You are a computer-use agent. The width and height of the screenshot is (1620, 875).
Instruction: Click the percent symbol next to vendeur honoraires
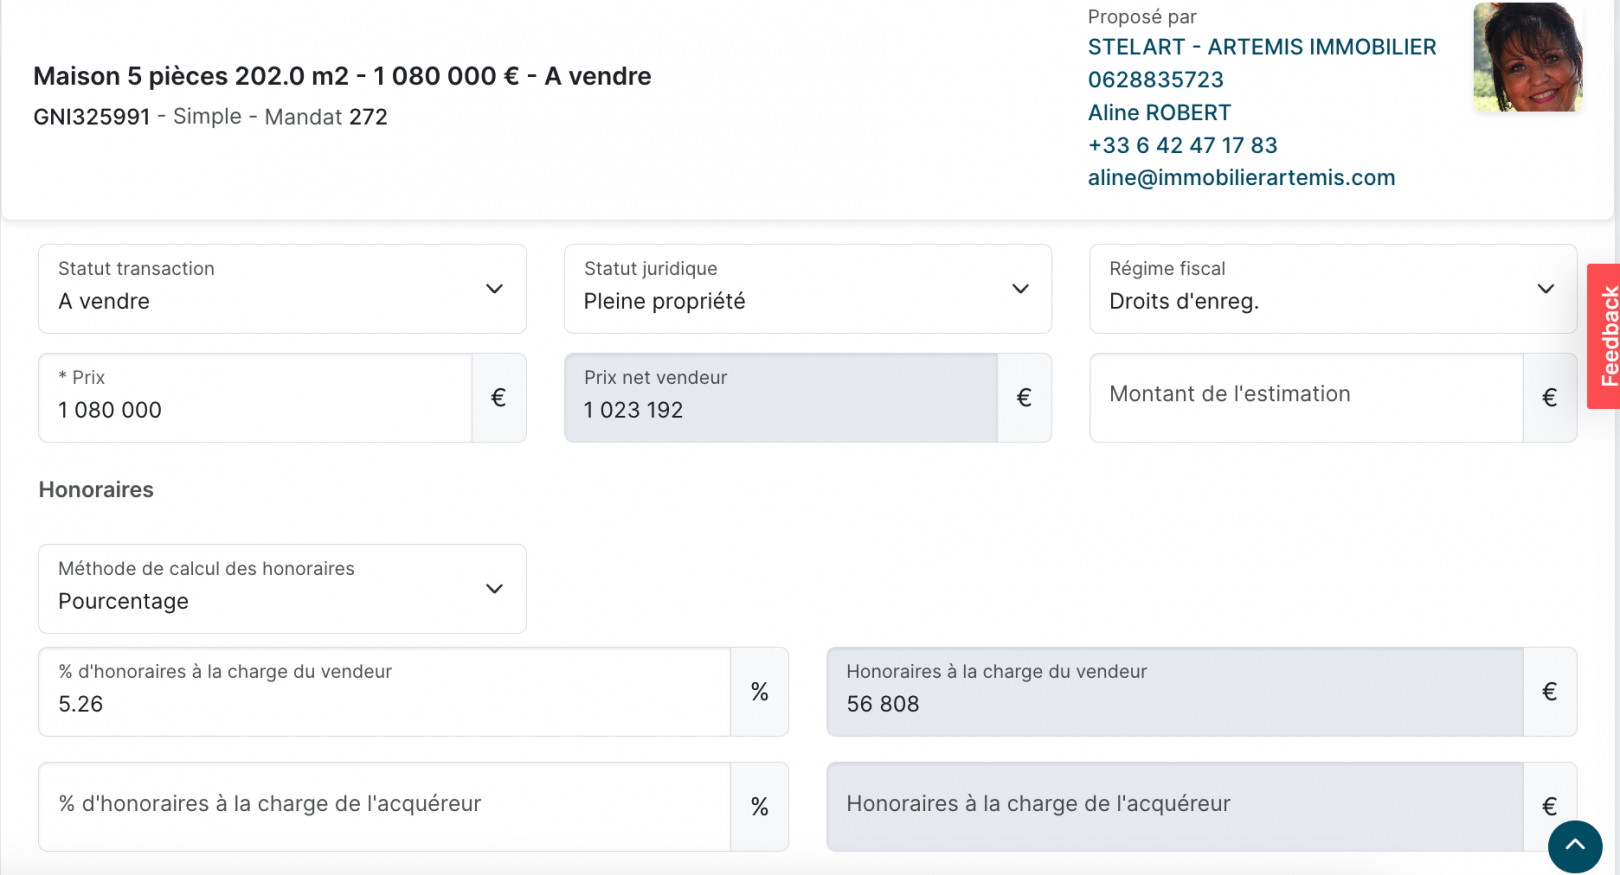point(759,692)
